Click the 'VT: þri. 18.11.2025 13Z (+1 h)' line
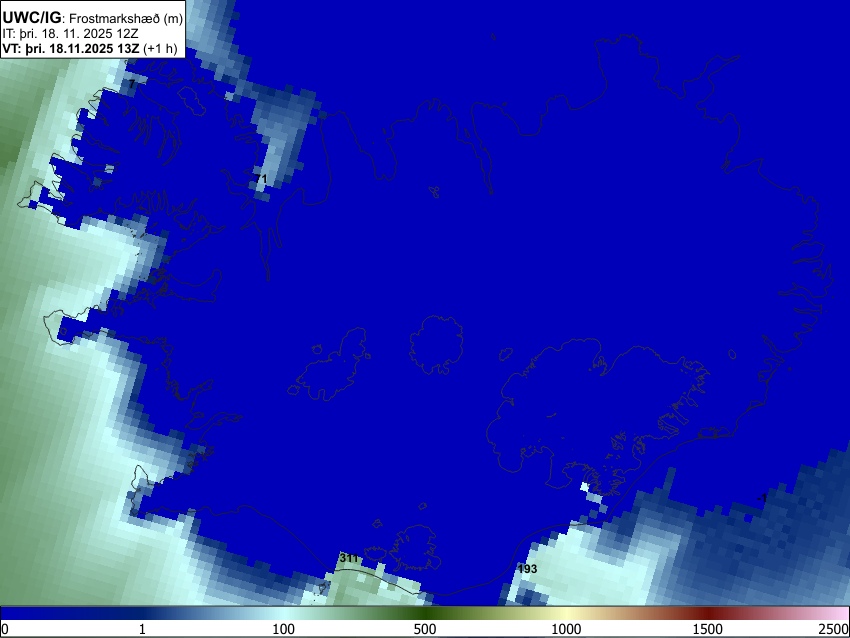Screen dimensions: 850x638 [x=90, y=48]
